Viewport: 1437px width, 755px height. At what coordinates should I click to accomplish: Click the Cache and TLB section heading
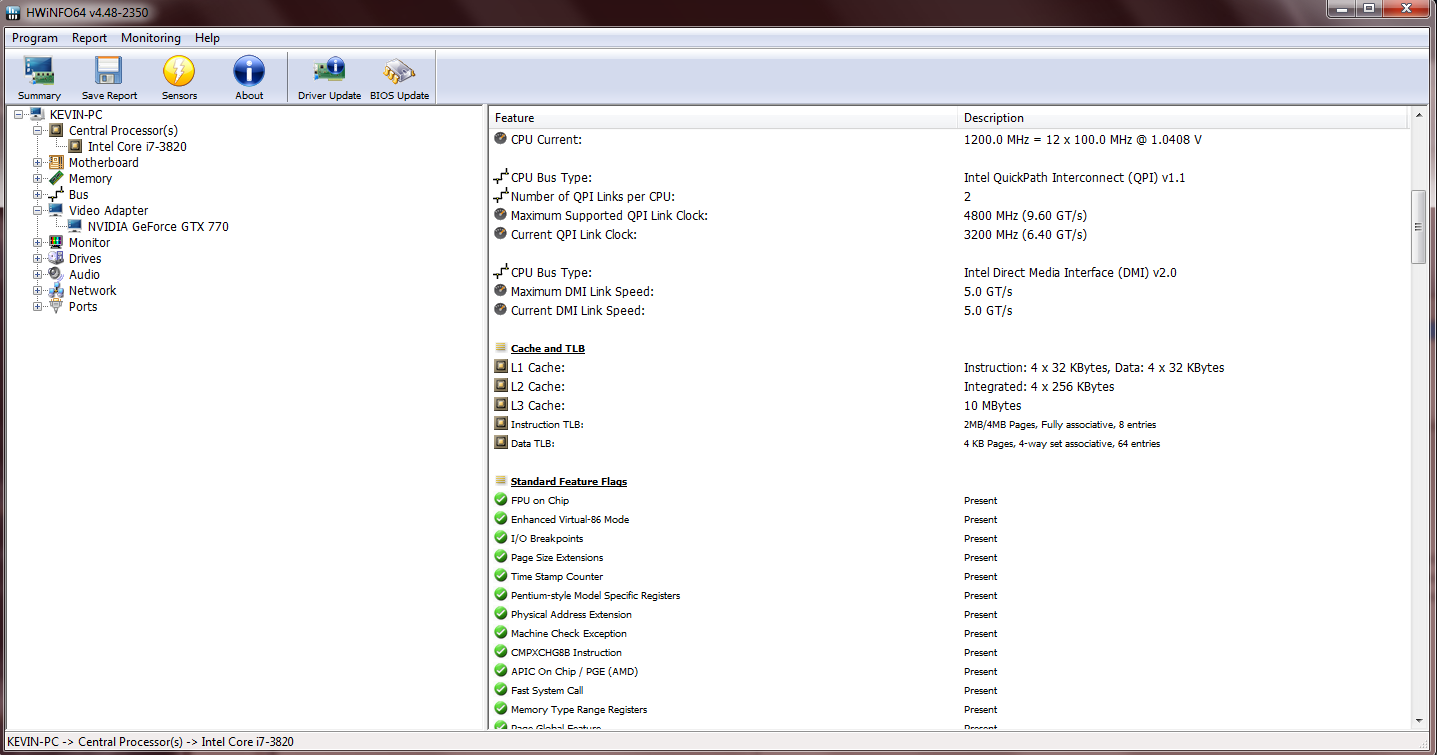click(548, 348)
